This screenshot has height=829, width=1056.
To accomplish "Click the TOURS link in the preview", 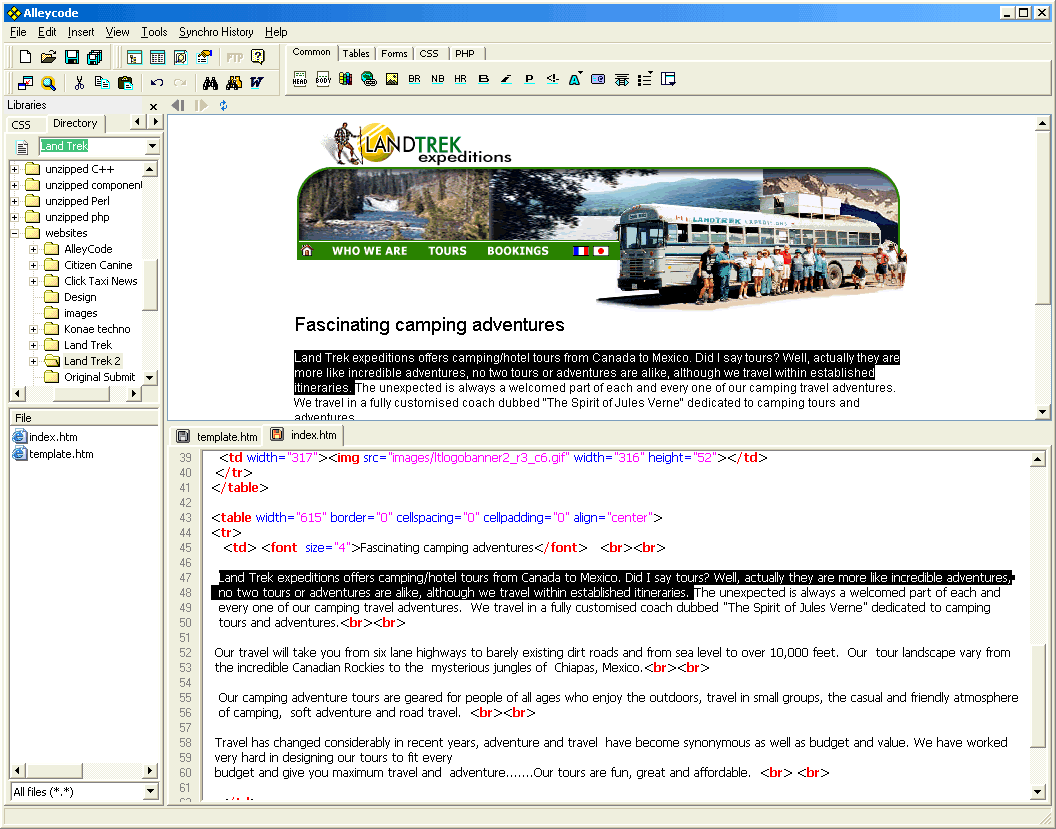I will point(447,251).
